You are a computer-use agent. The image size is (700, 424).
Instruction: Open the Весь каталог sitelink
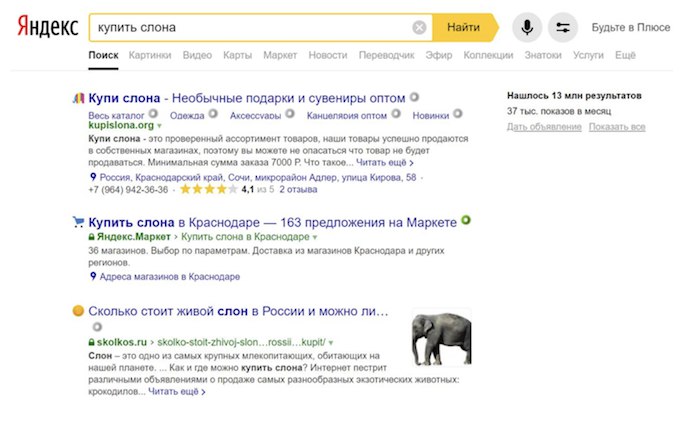pyautogui.click(x=116, y=116)
